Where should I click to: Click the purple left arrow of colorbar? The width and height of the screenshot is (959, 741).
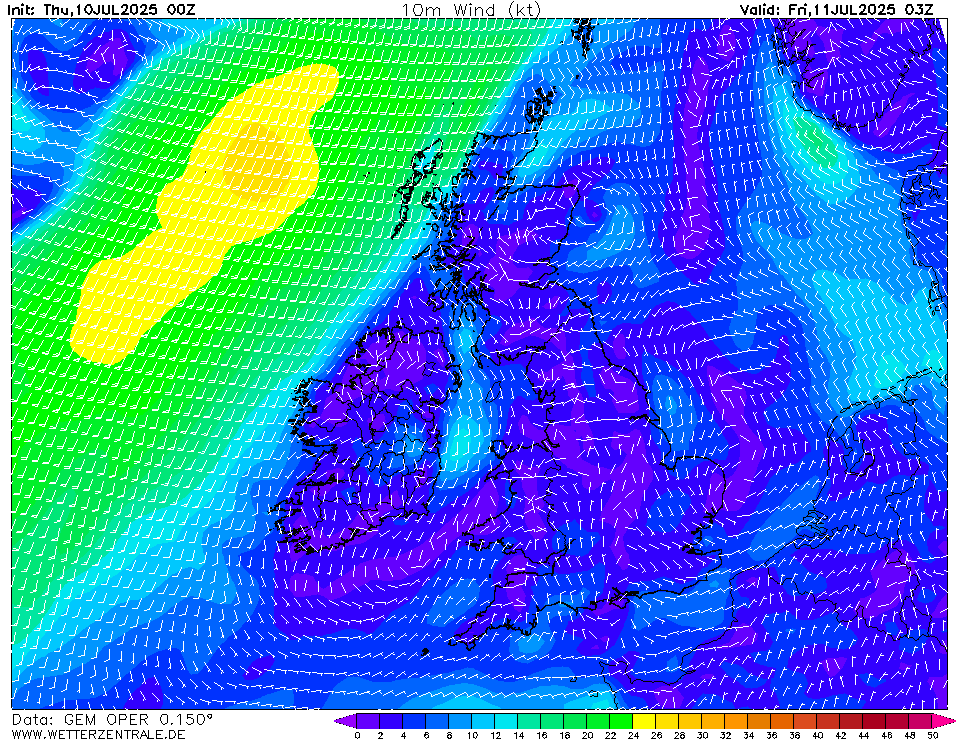point(345,721)
